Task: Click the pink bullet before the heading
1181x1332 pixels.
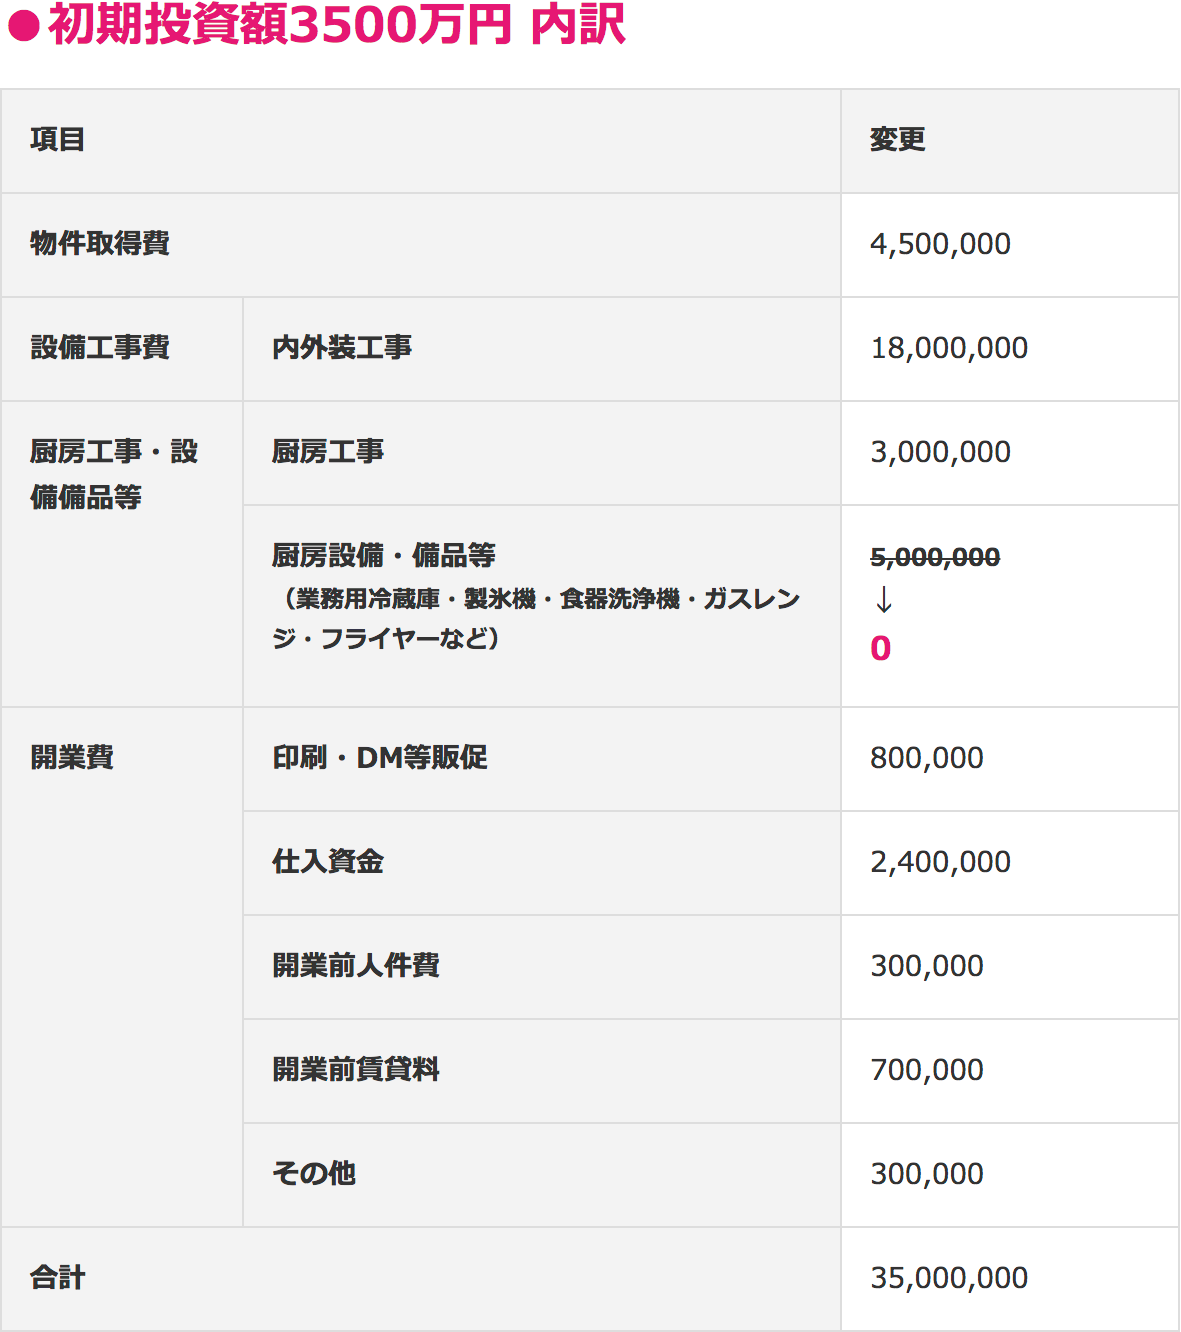Action: tap(22, 27)
